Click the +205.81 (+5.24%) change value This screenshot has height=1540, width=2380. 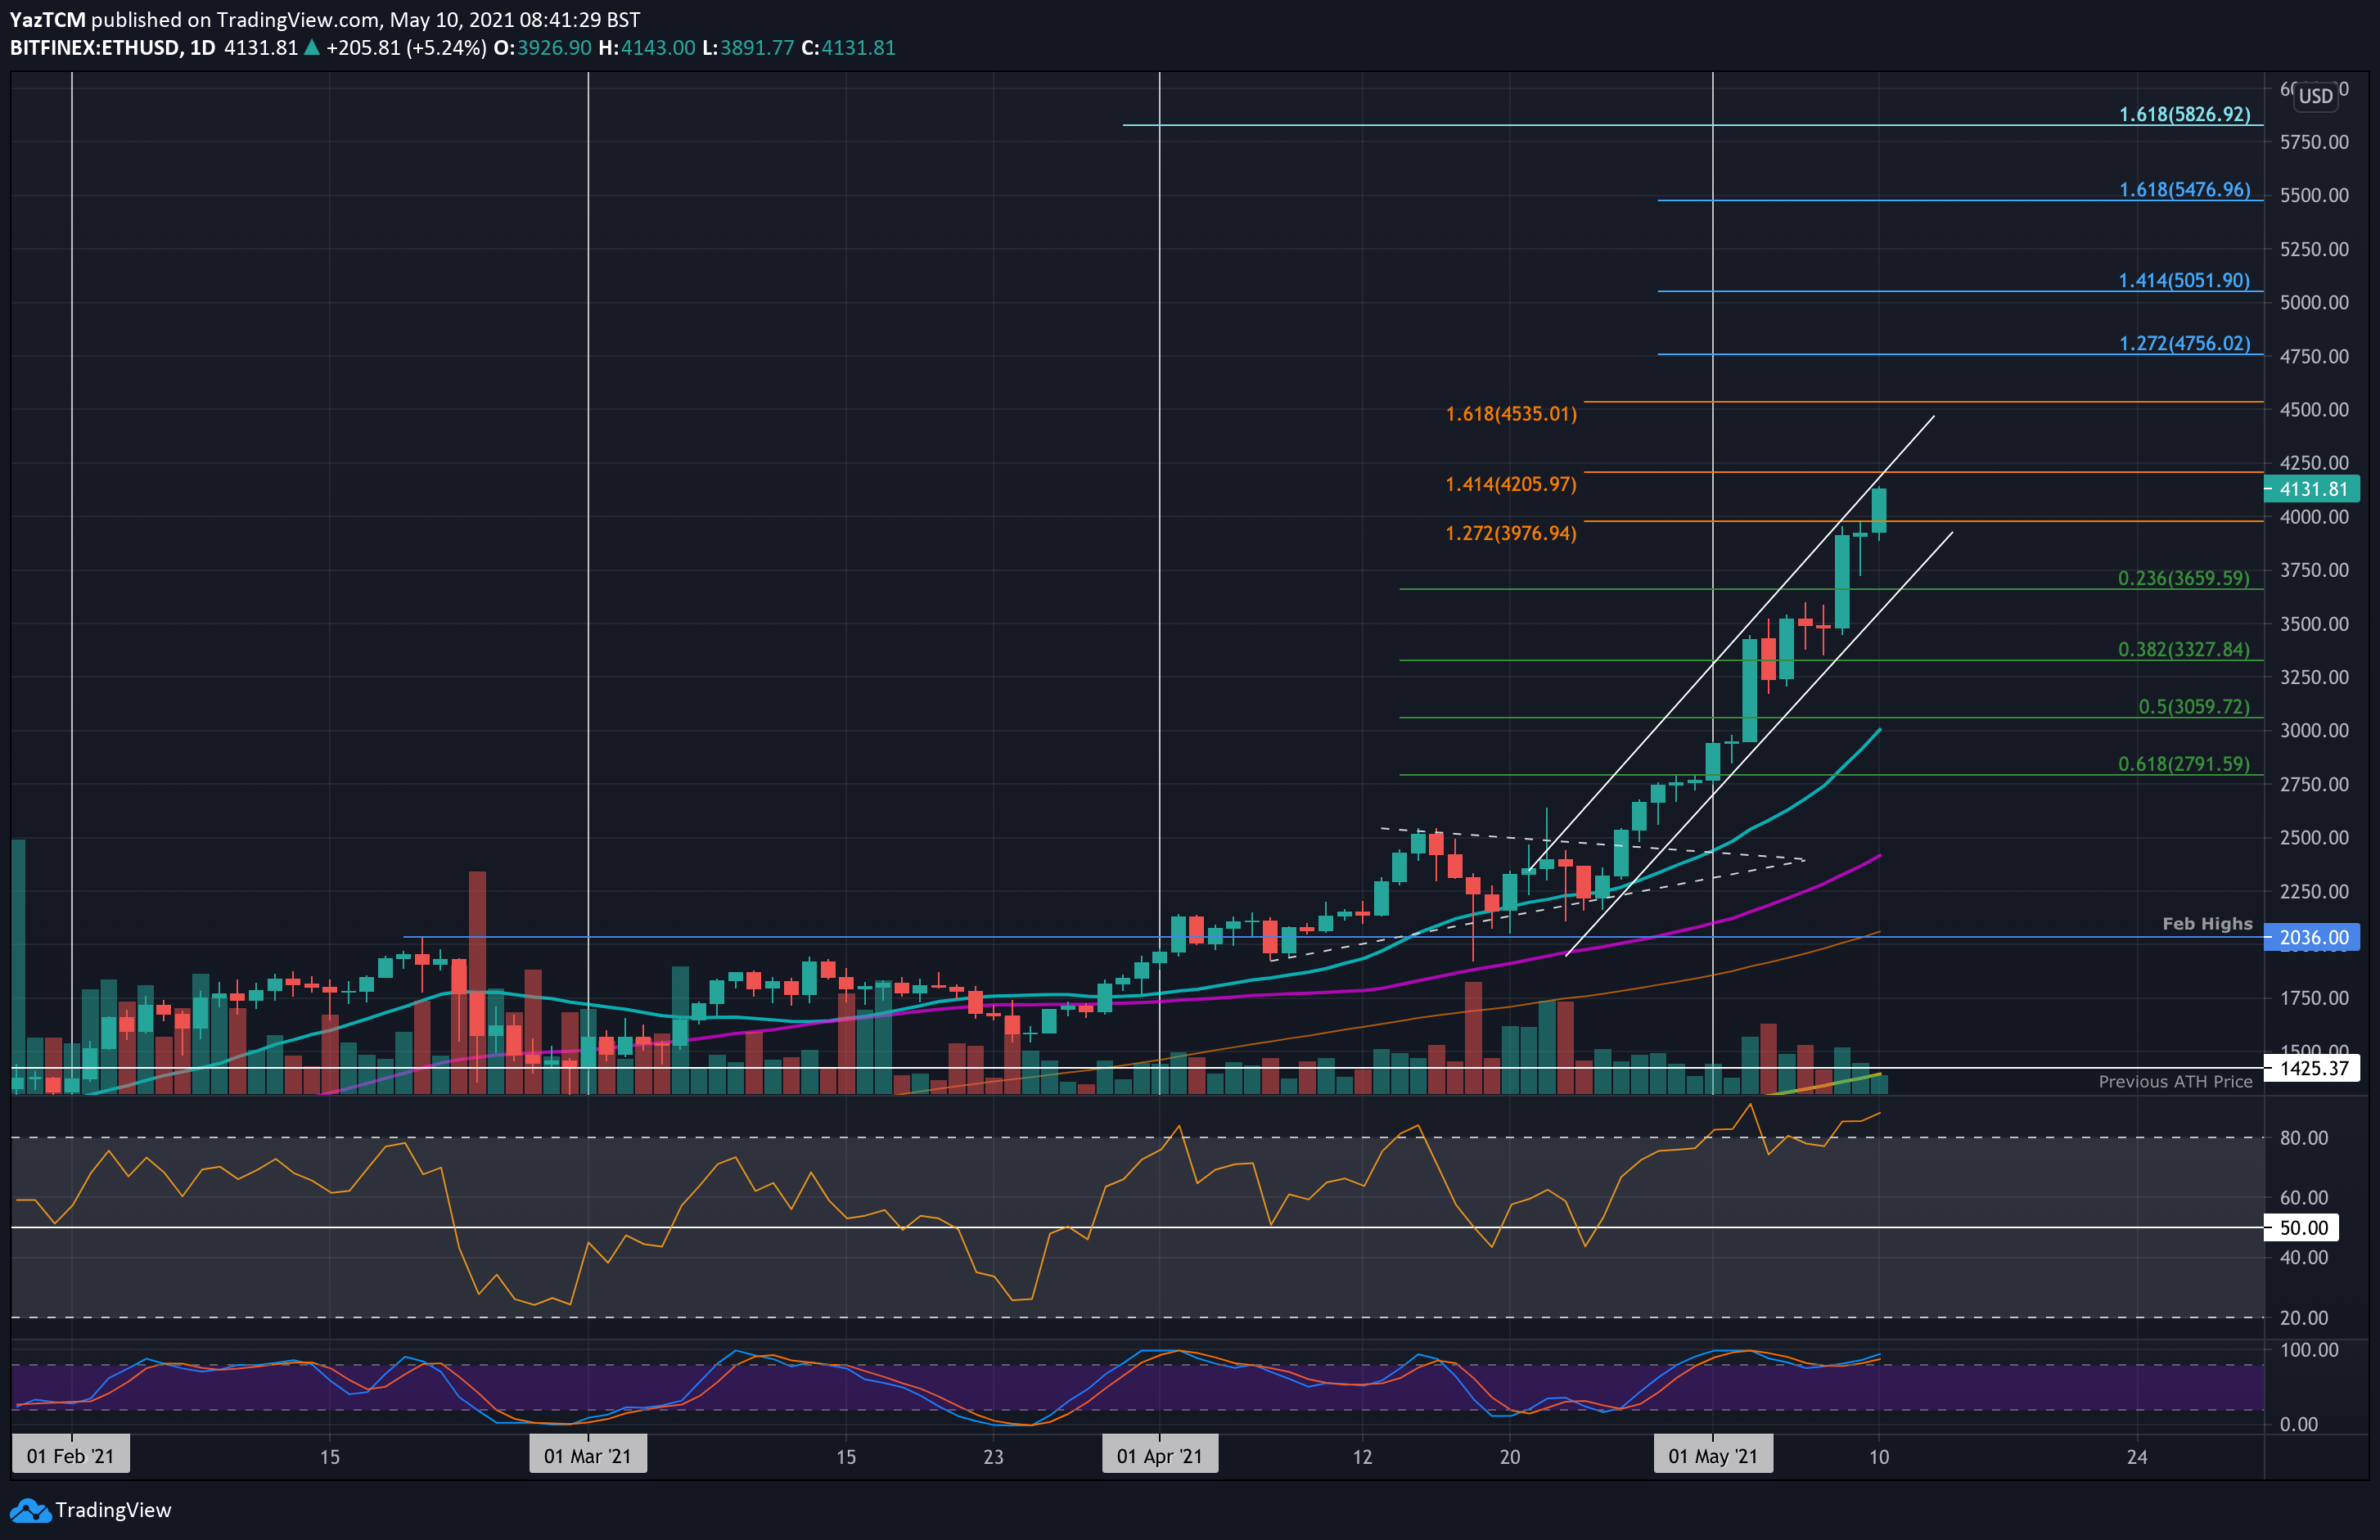pos(406,48)
